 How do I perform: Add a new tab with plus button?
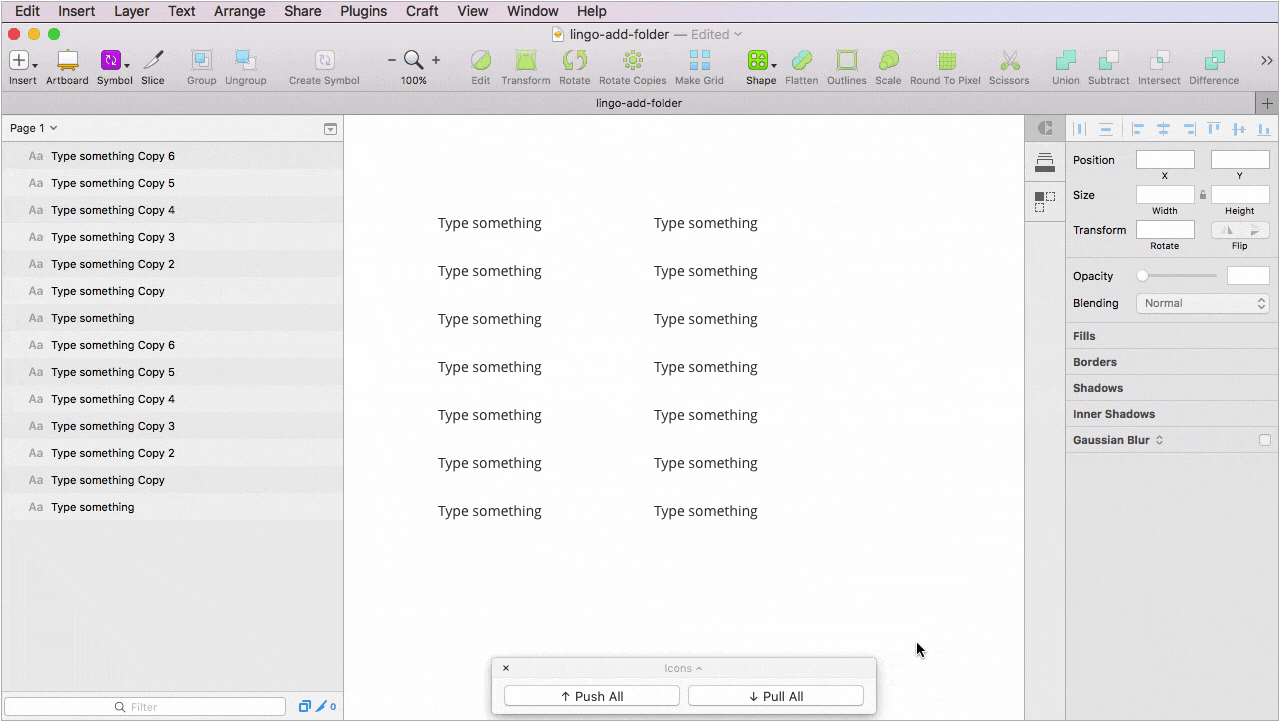1267,103
